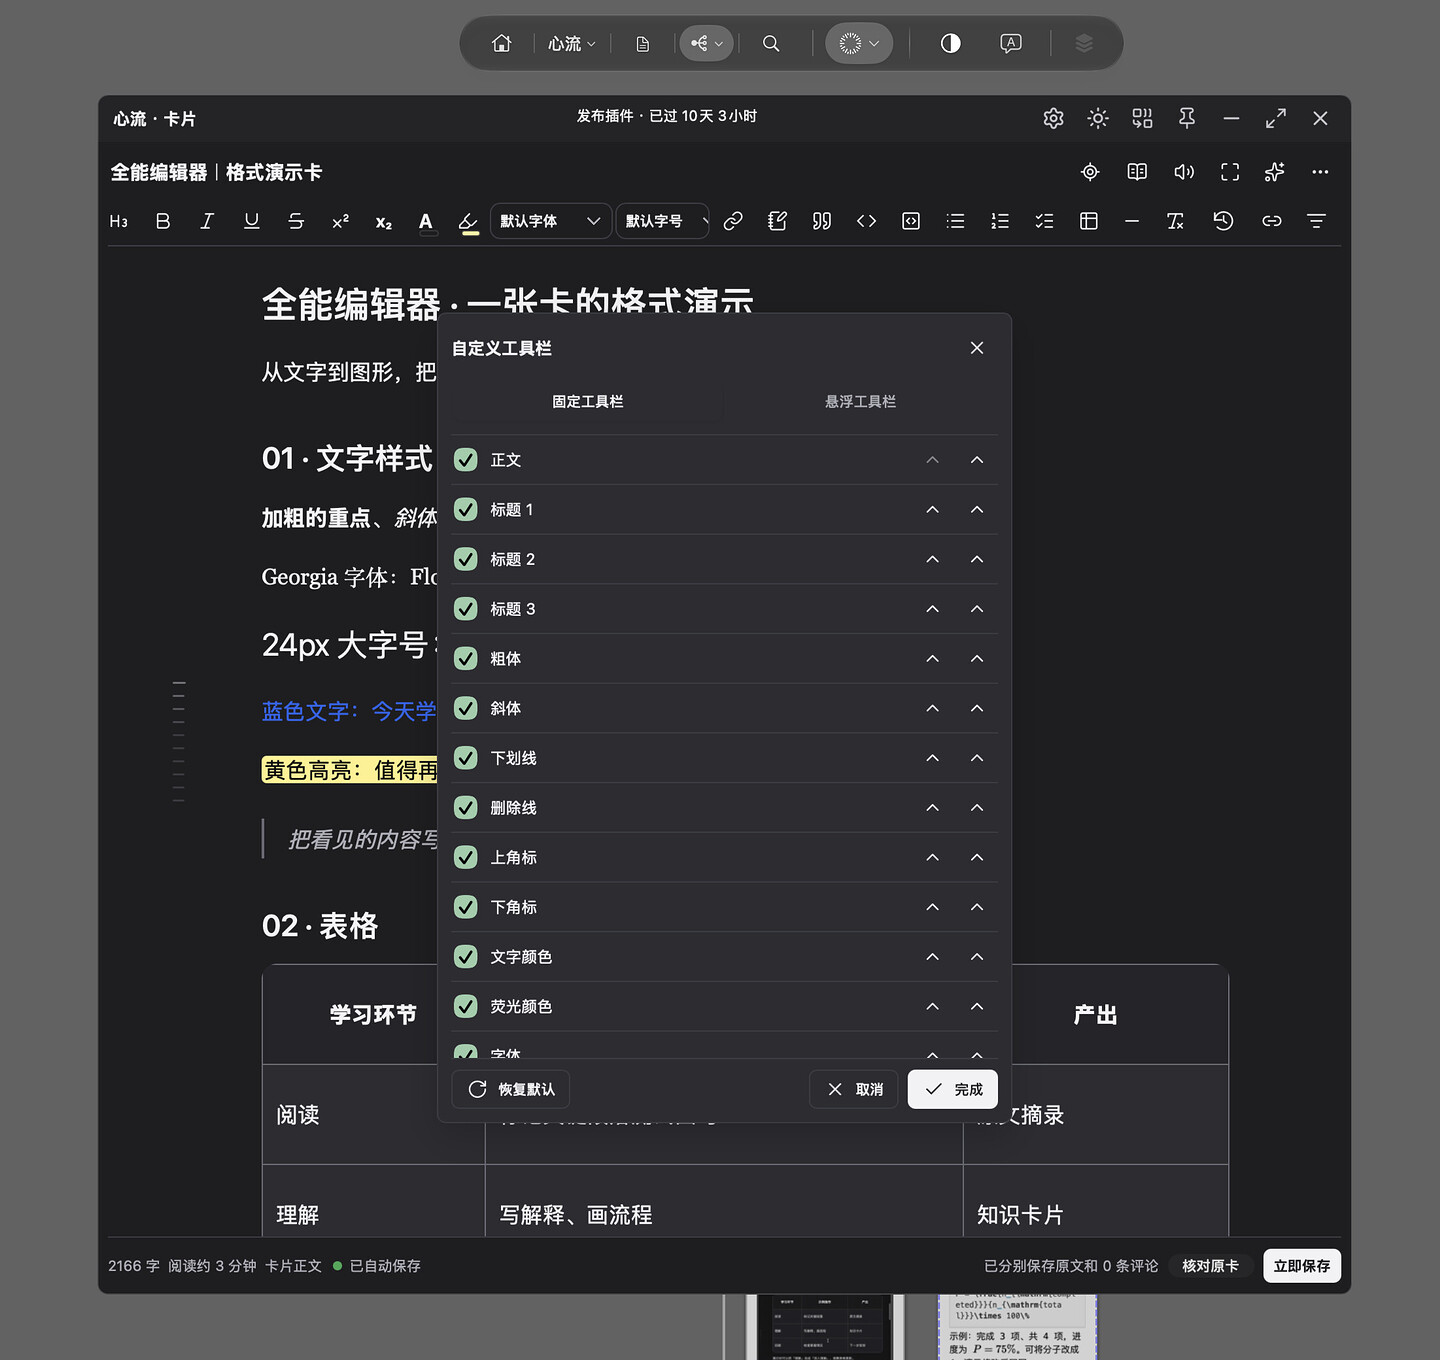Open the 默认字号 size dropdown
Screen dimensions: 1440x1360
[662, 221]
